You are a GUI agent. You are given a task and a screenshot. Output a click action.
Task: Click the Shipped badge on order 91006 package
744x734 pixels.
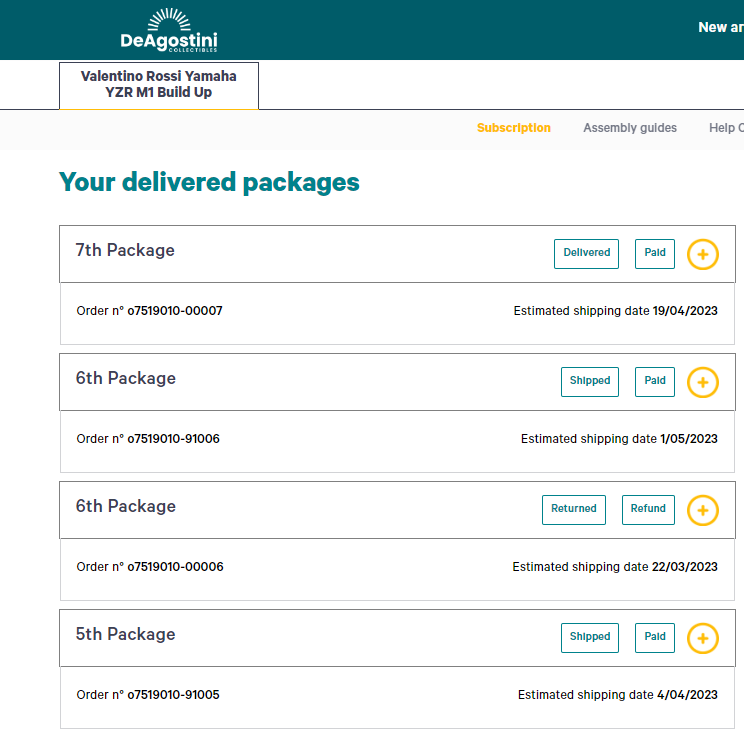(x=590, y=381)
